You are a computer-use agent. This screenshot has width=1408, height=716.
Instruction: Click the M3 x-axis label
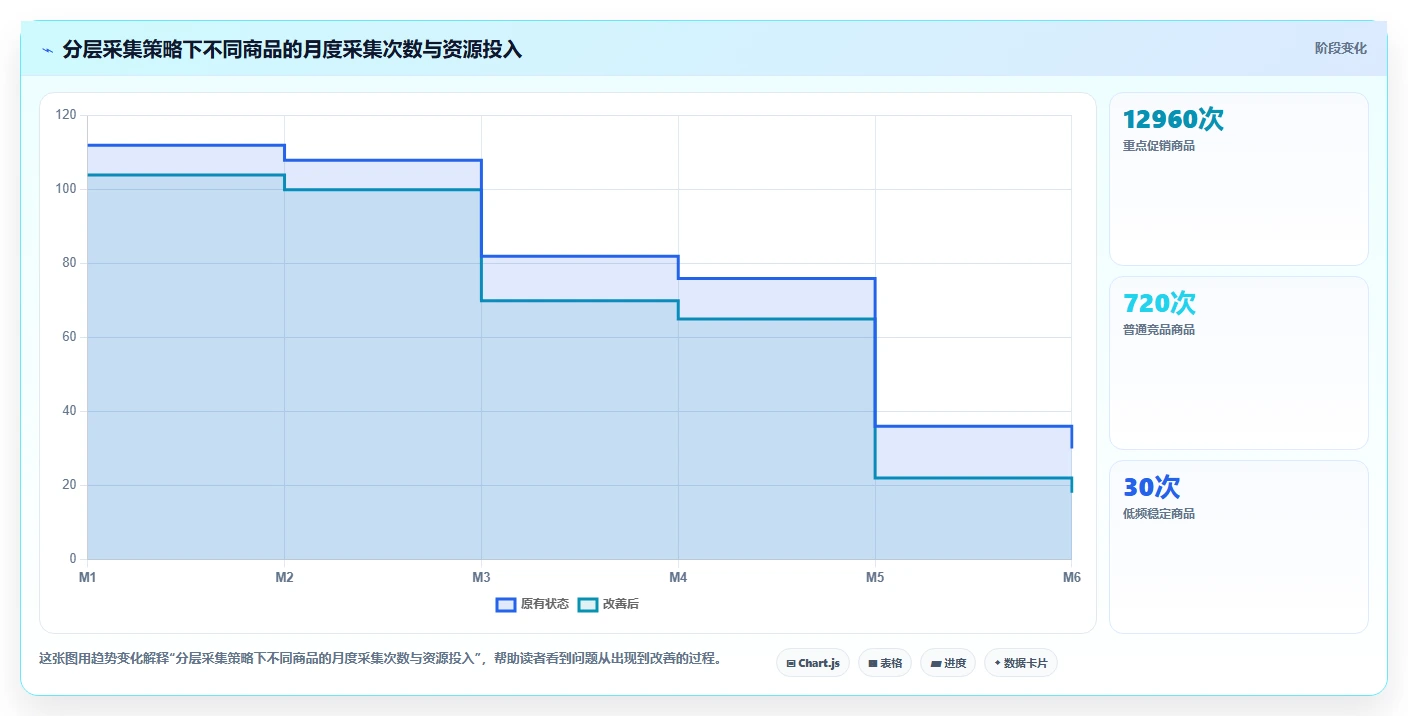pos(481,577)
